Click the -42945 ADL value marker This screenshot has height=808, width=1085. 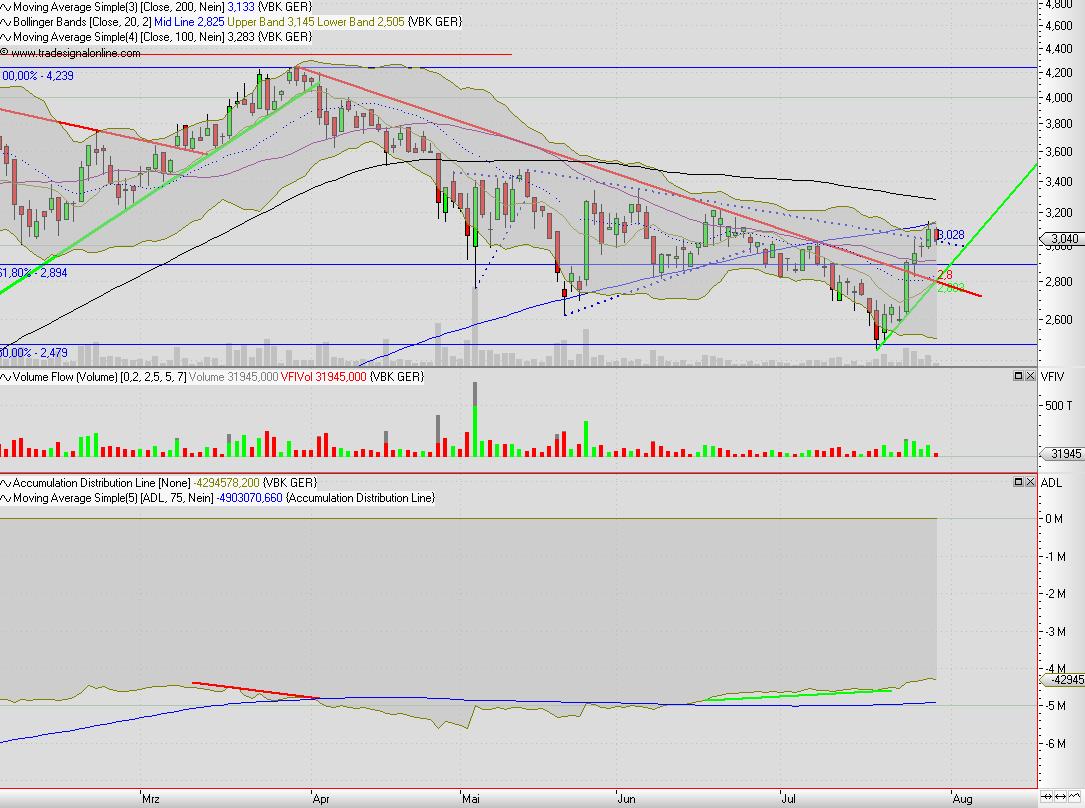point(1064,680)
